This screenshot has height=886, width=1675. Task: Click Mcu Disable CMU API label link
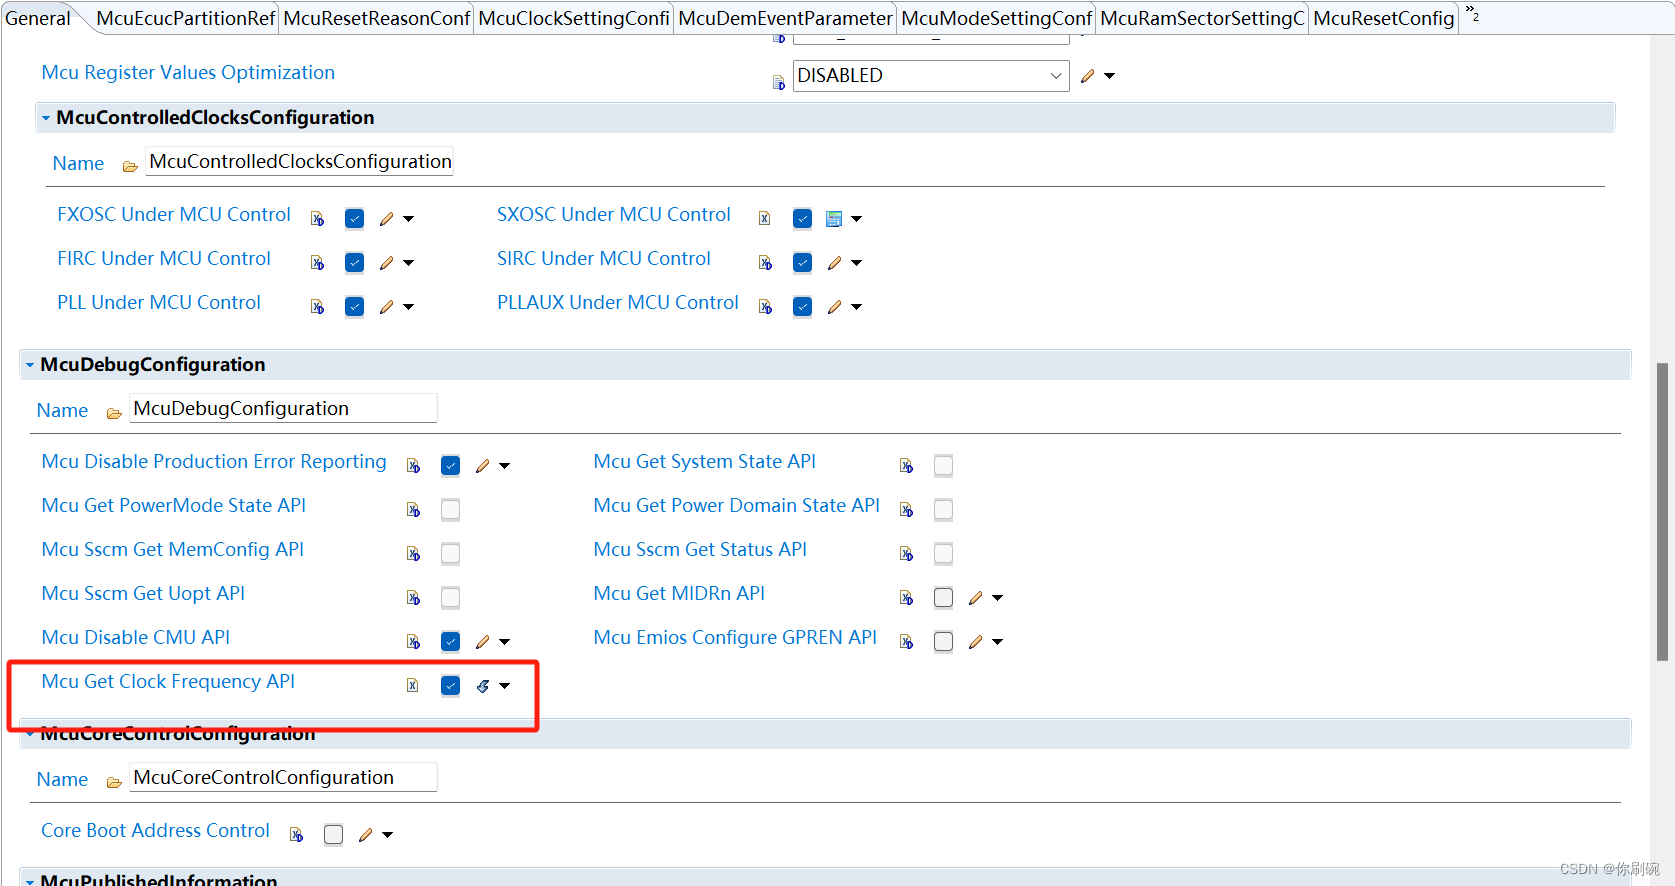135,638
